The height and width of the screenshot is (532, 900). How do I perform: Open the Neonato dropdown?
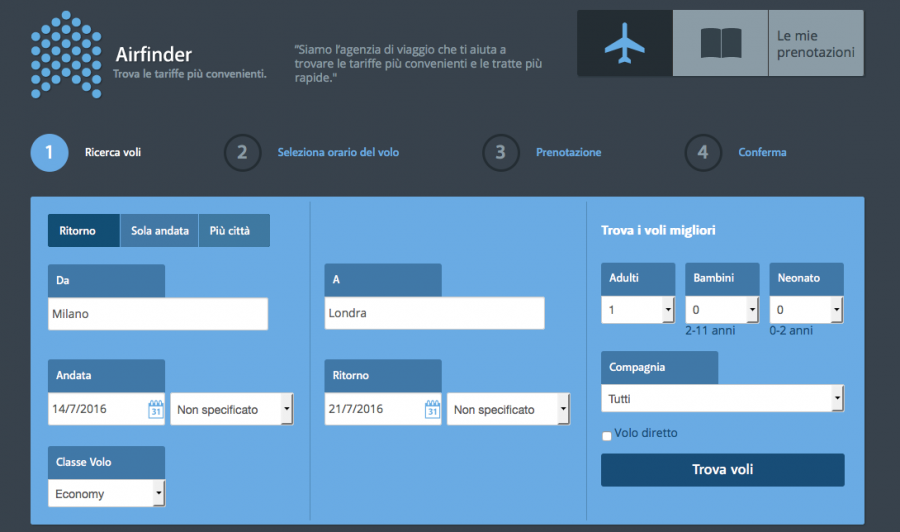[806, 310]
